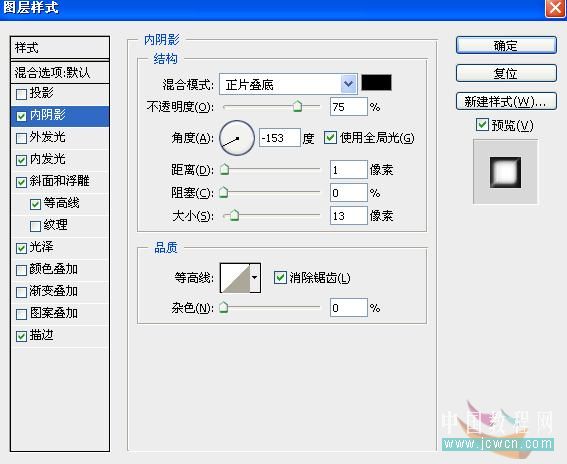Viewport: 567px width, 464px height.
Task: Tick the 外发光 checkbox
Action: (21, 138)
